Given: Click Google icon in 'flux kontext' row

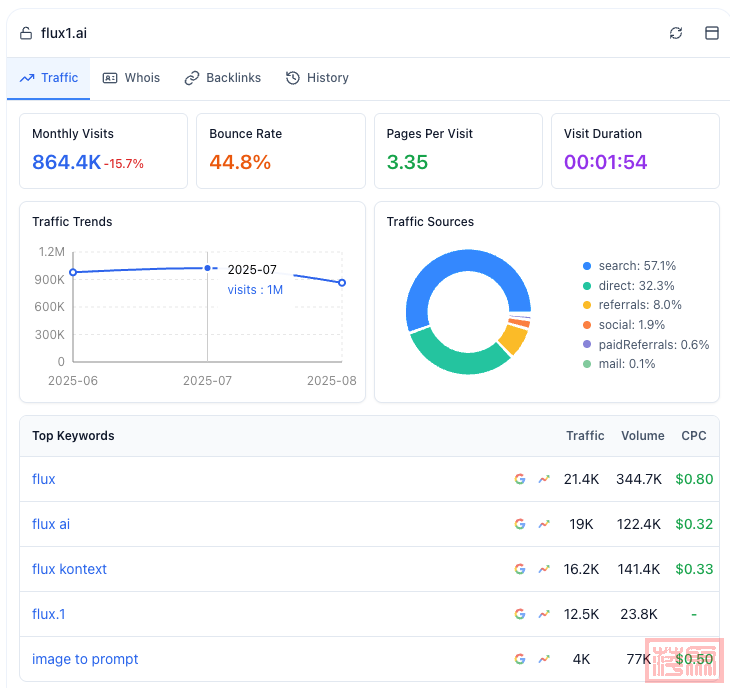Looking at the screenshot, I should [520, 569].
